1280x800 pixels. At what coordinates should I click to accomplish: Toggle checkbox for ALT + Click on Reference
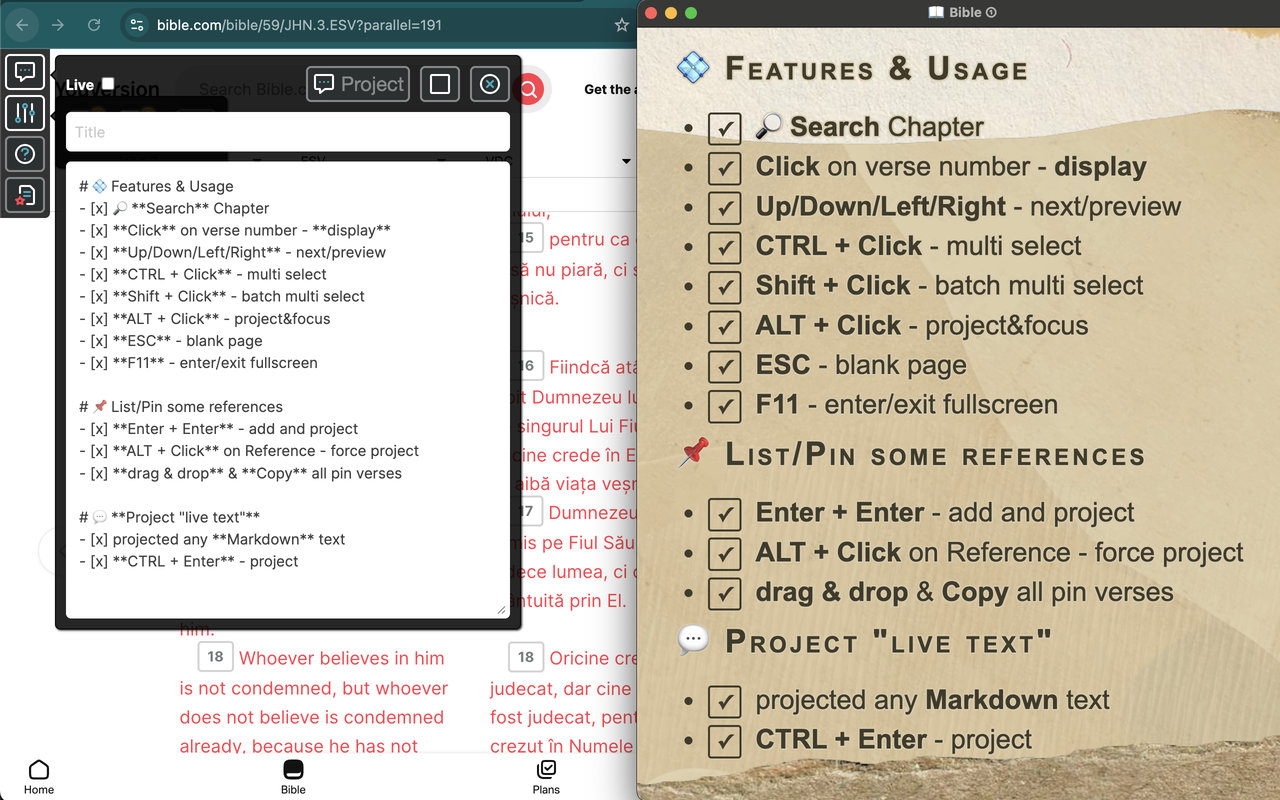click(x=724, y=554)
